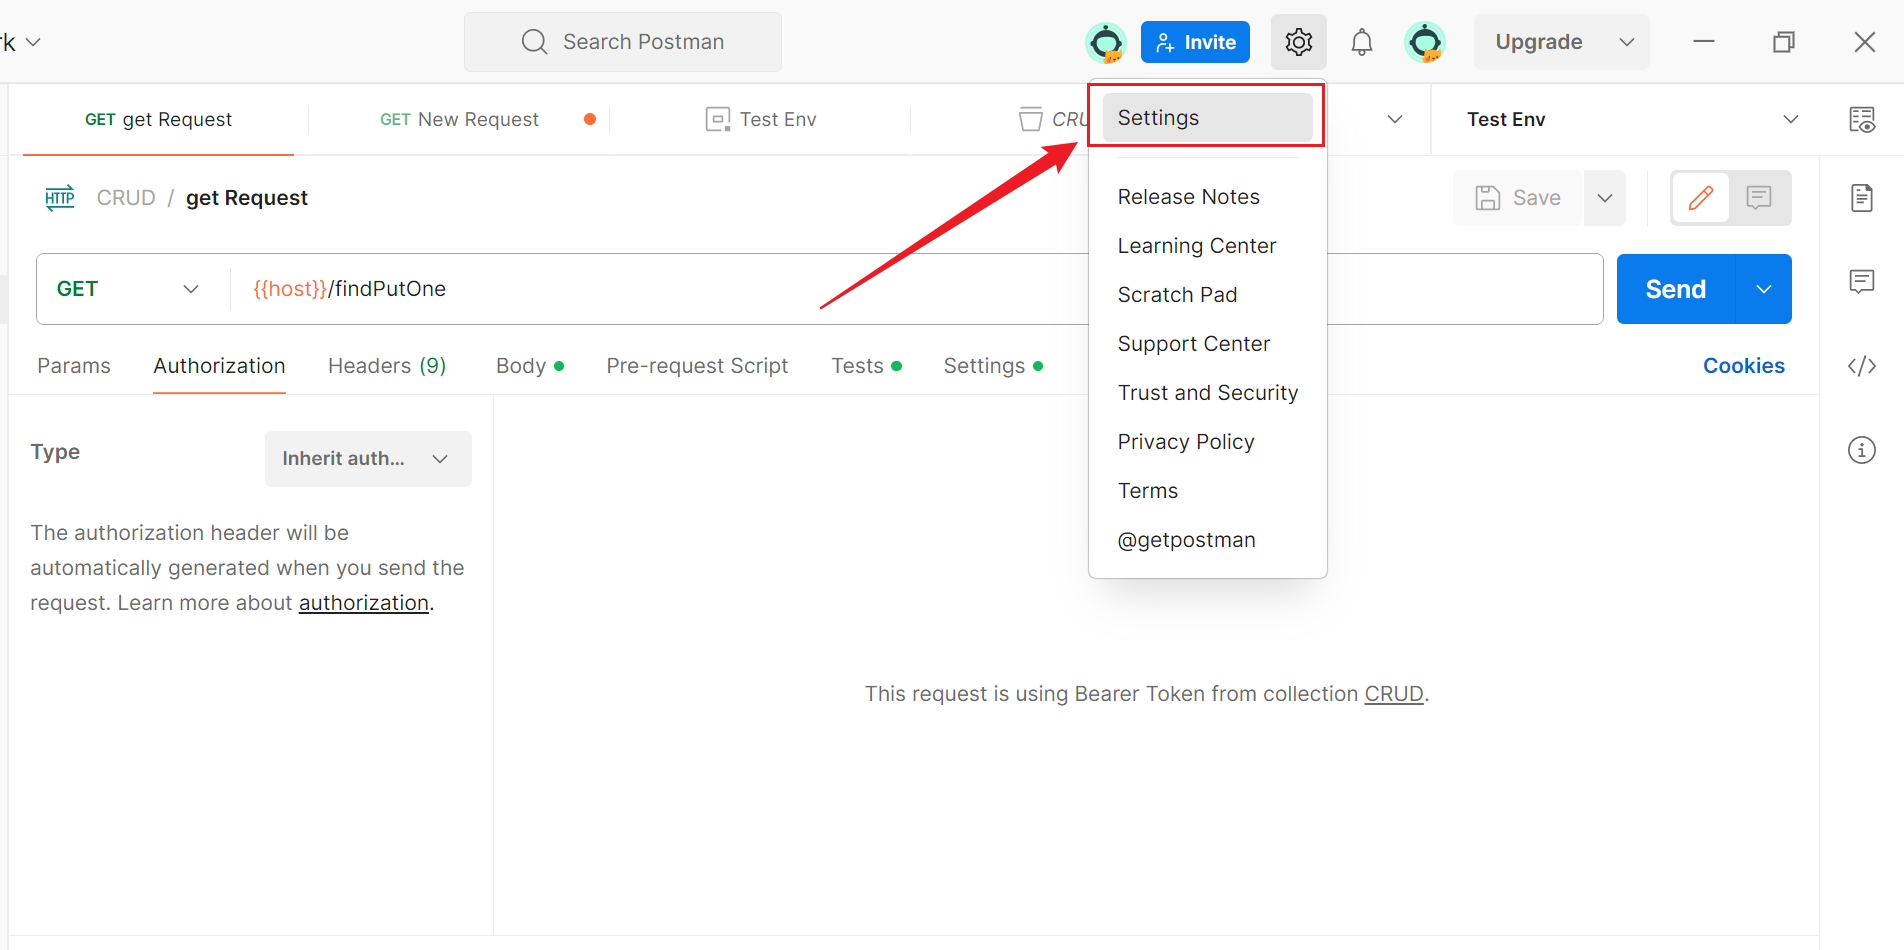Open the Cookies link
Viewport: 1904px width, 950px height.
[1743, 366]
